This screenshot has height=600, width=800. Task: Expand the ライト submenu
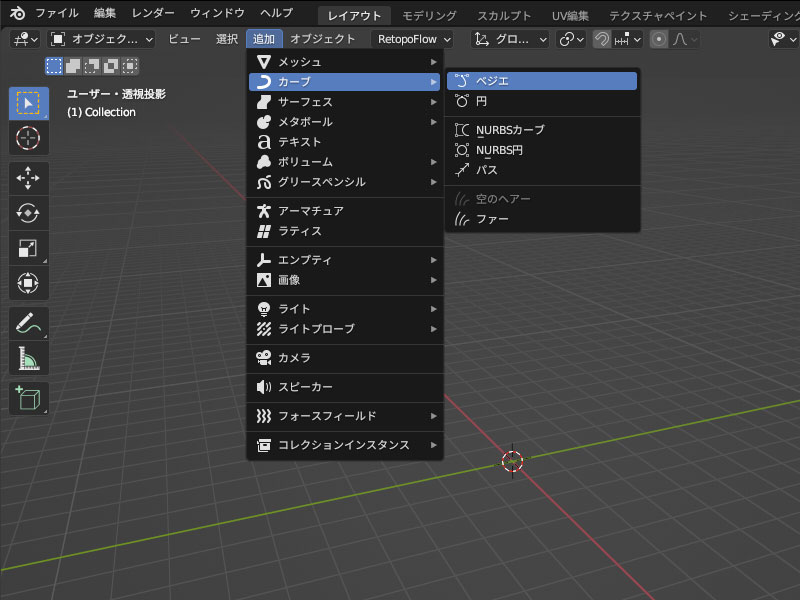pos(344,309)
